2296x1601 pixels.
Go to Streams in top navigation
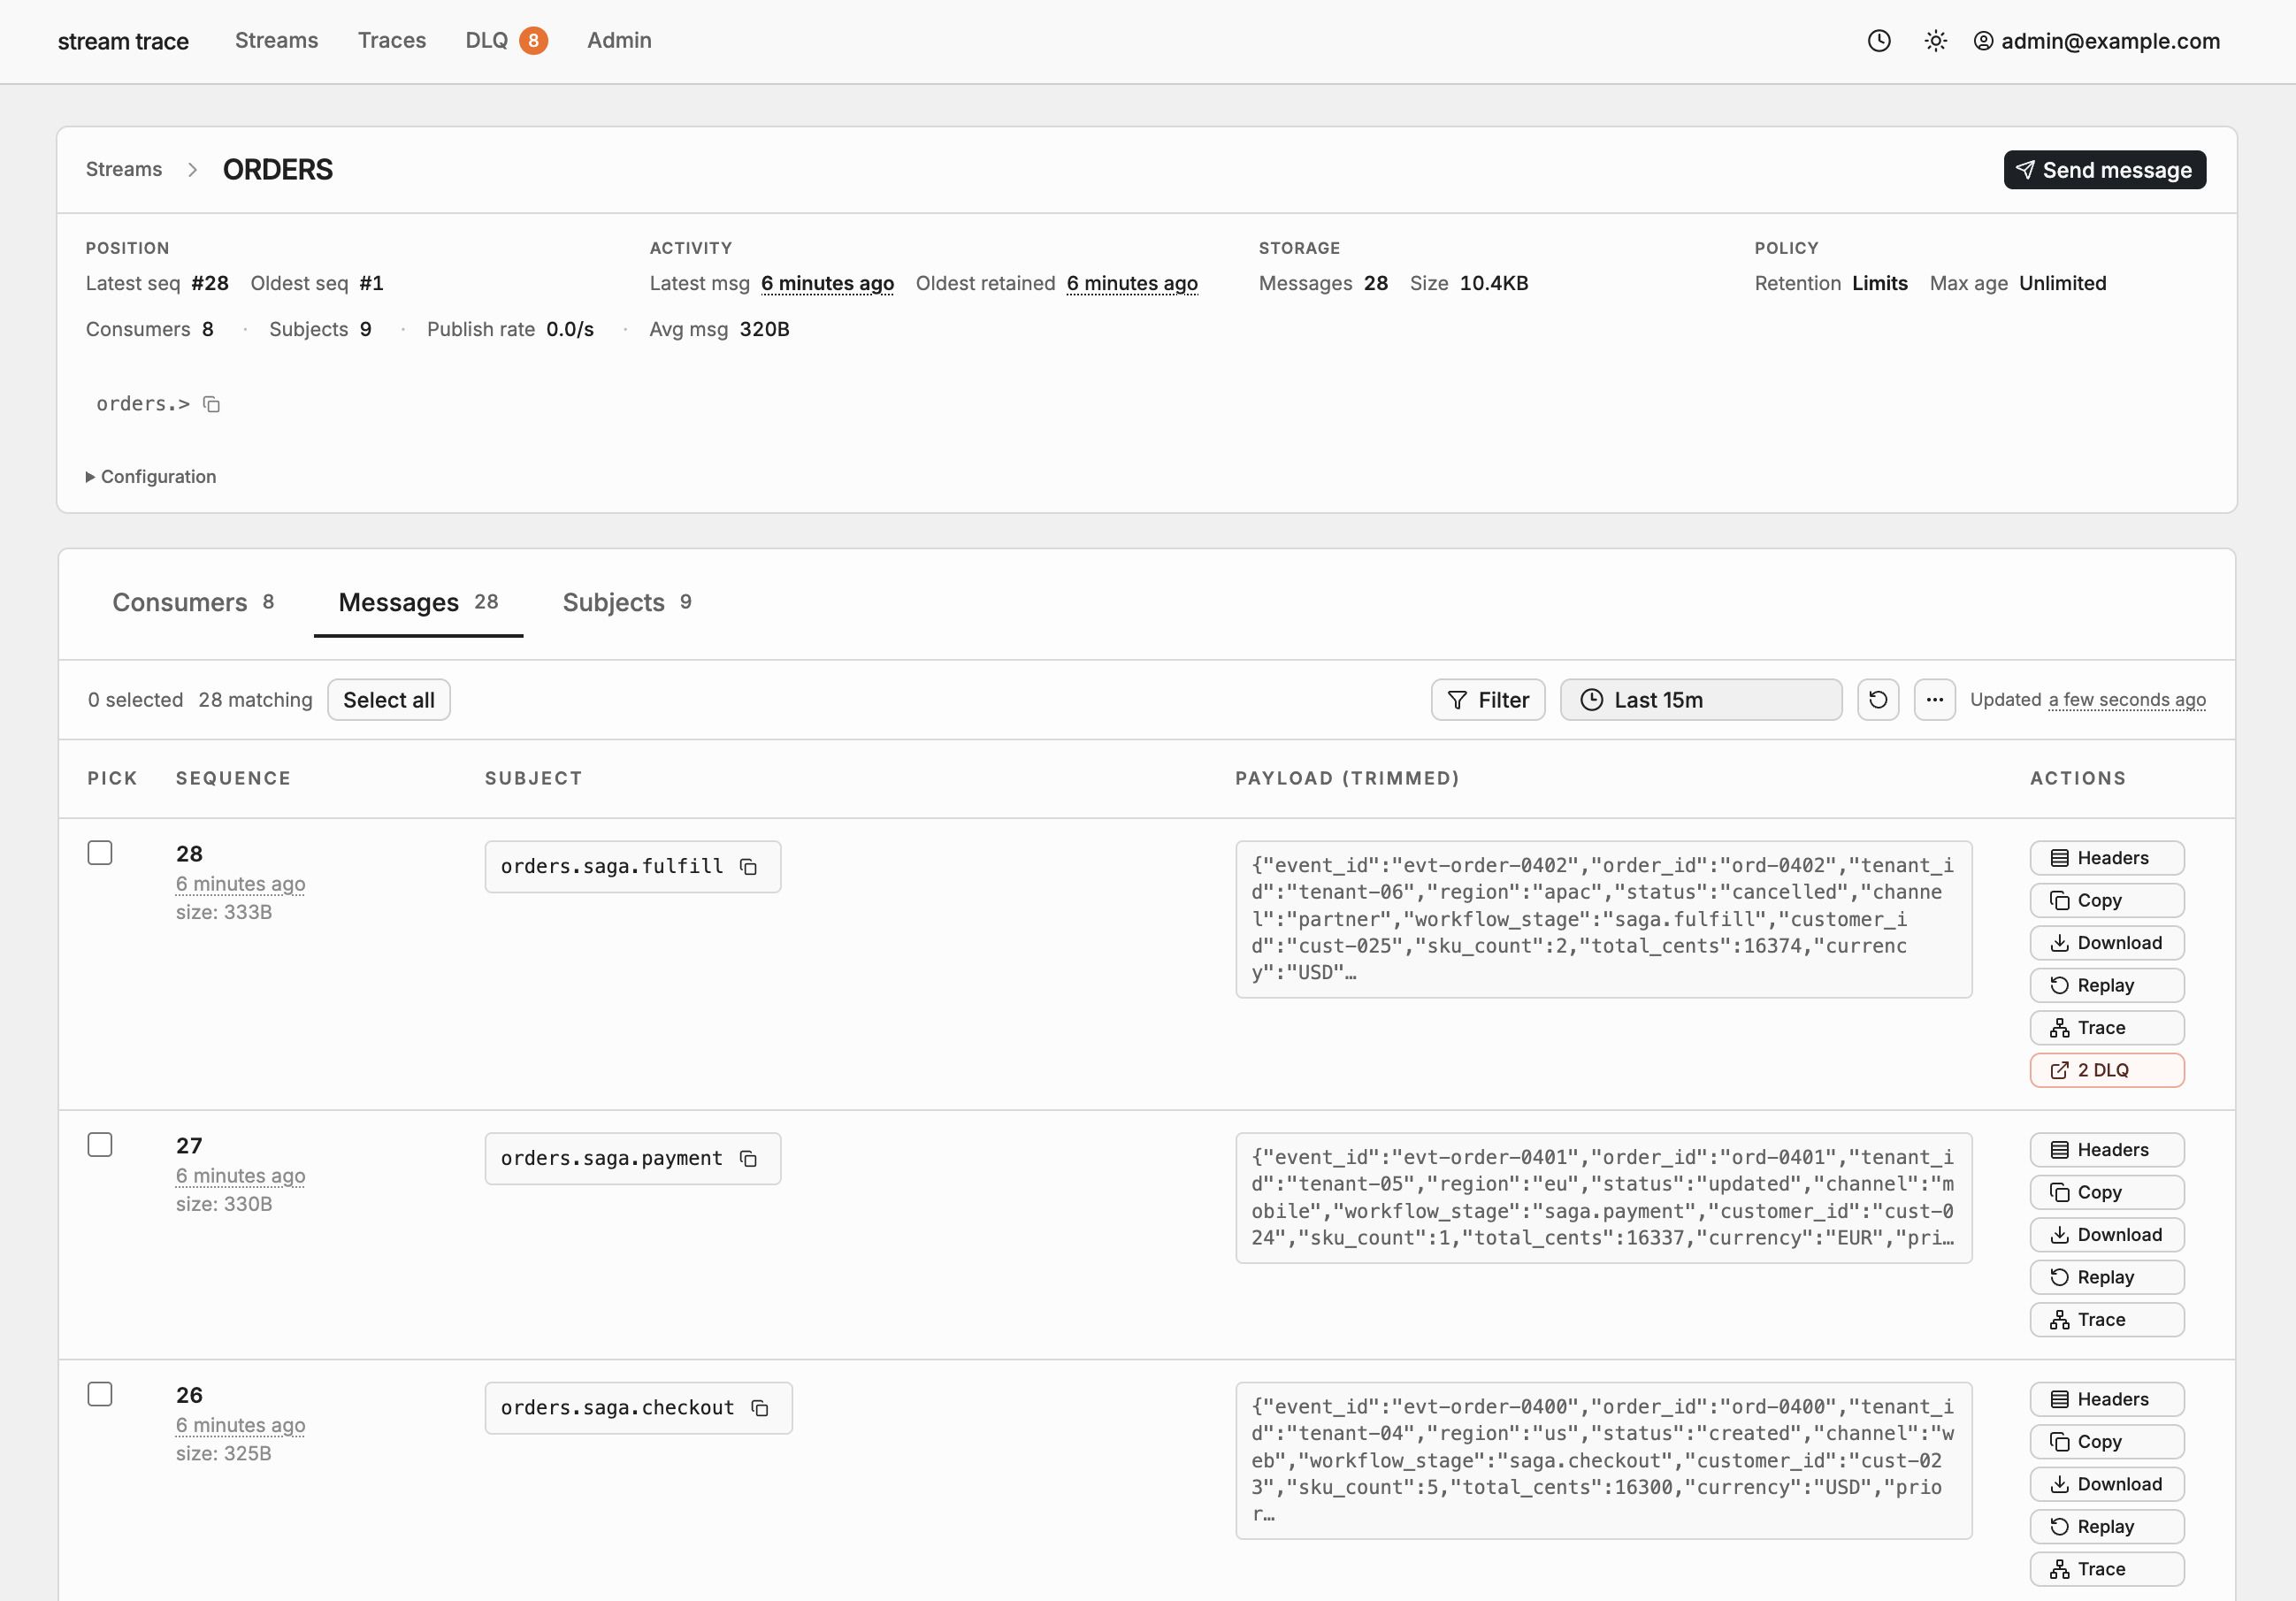pos(276,41)
